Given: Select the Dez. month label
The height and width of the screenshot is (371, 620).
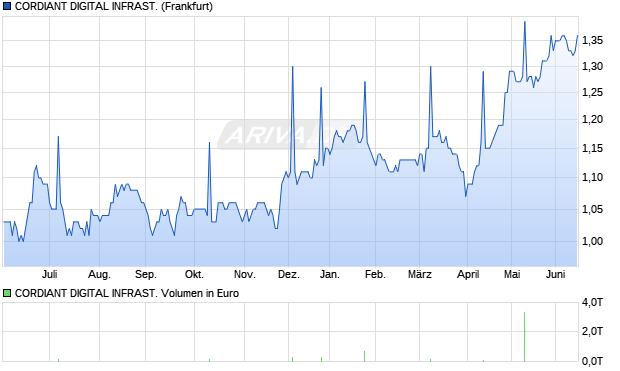Looking at the screenshot, I should [x=289, y=274].
